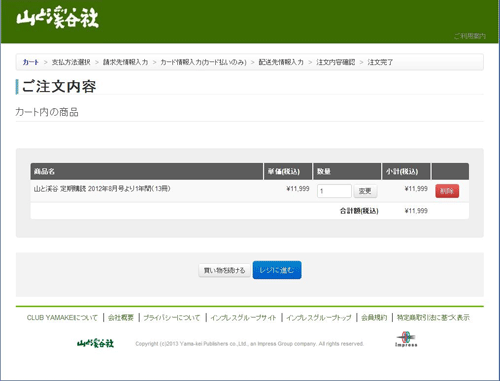Click 買い物を続ける button
Screen dimensions: 500x381
pyautogui.click(x=224, y=270)
